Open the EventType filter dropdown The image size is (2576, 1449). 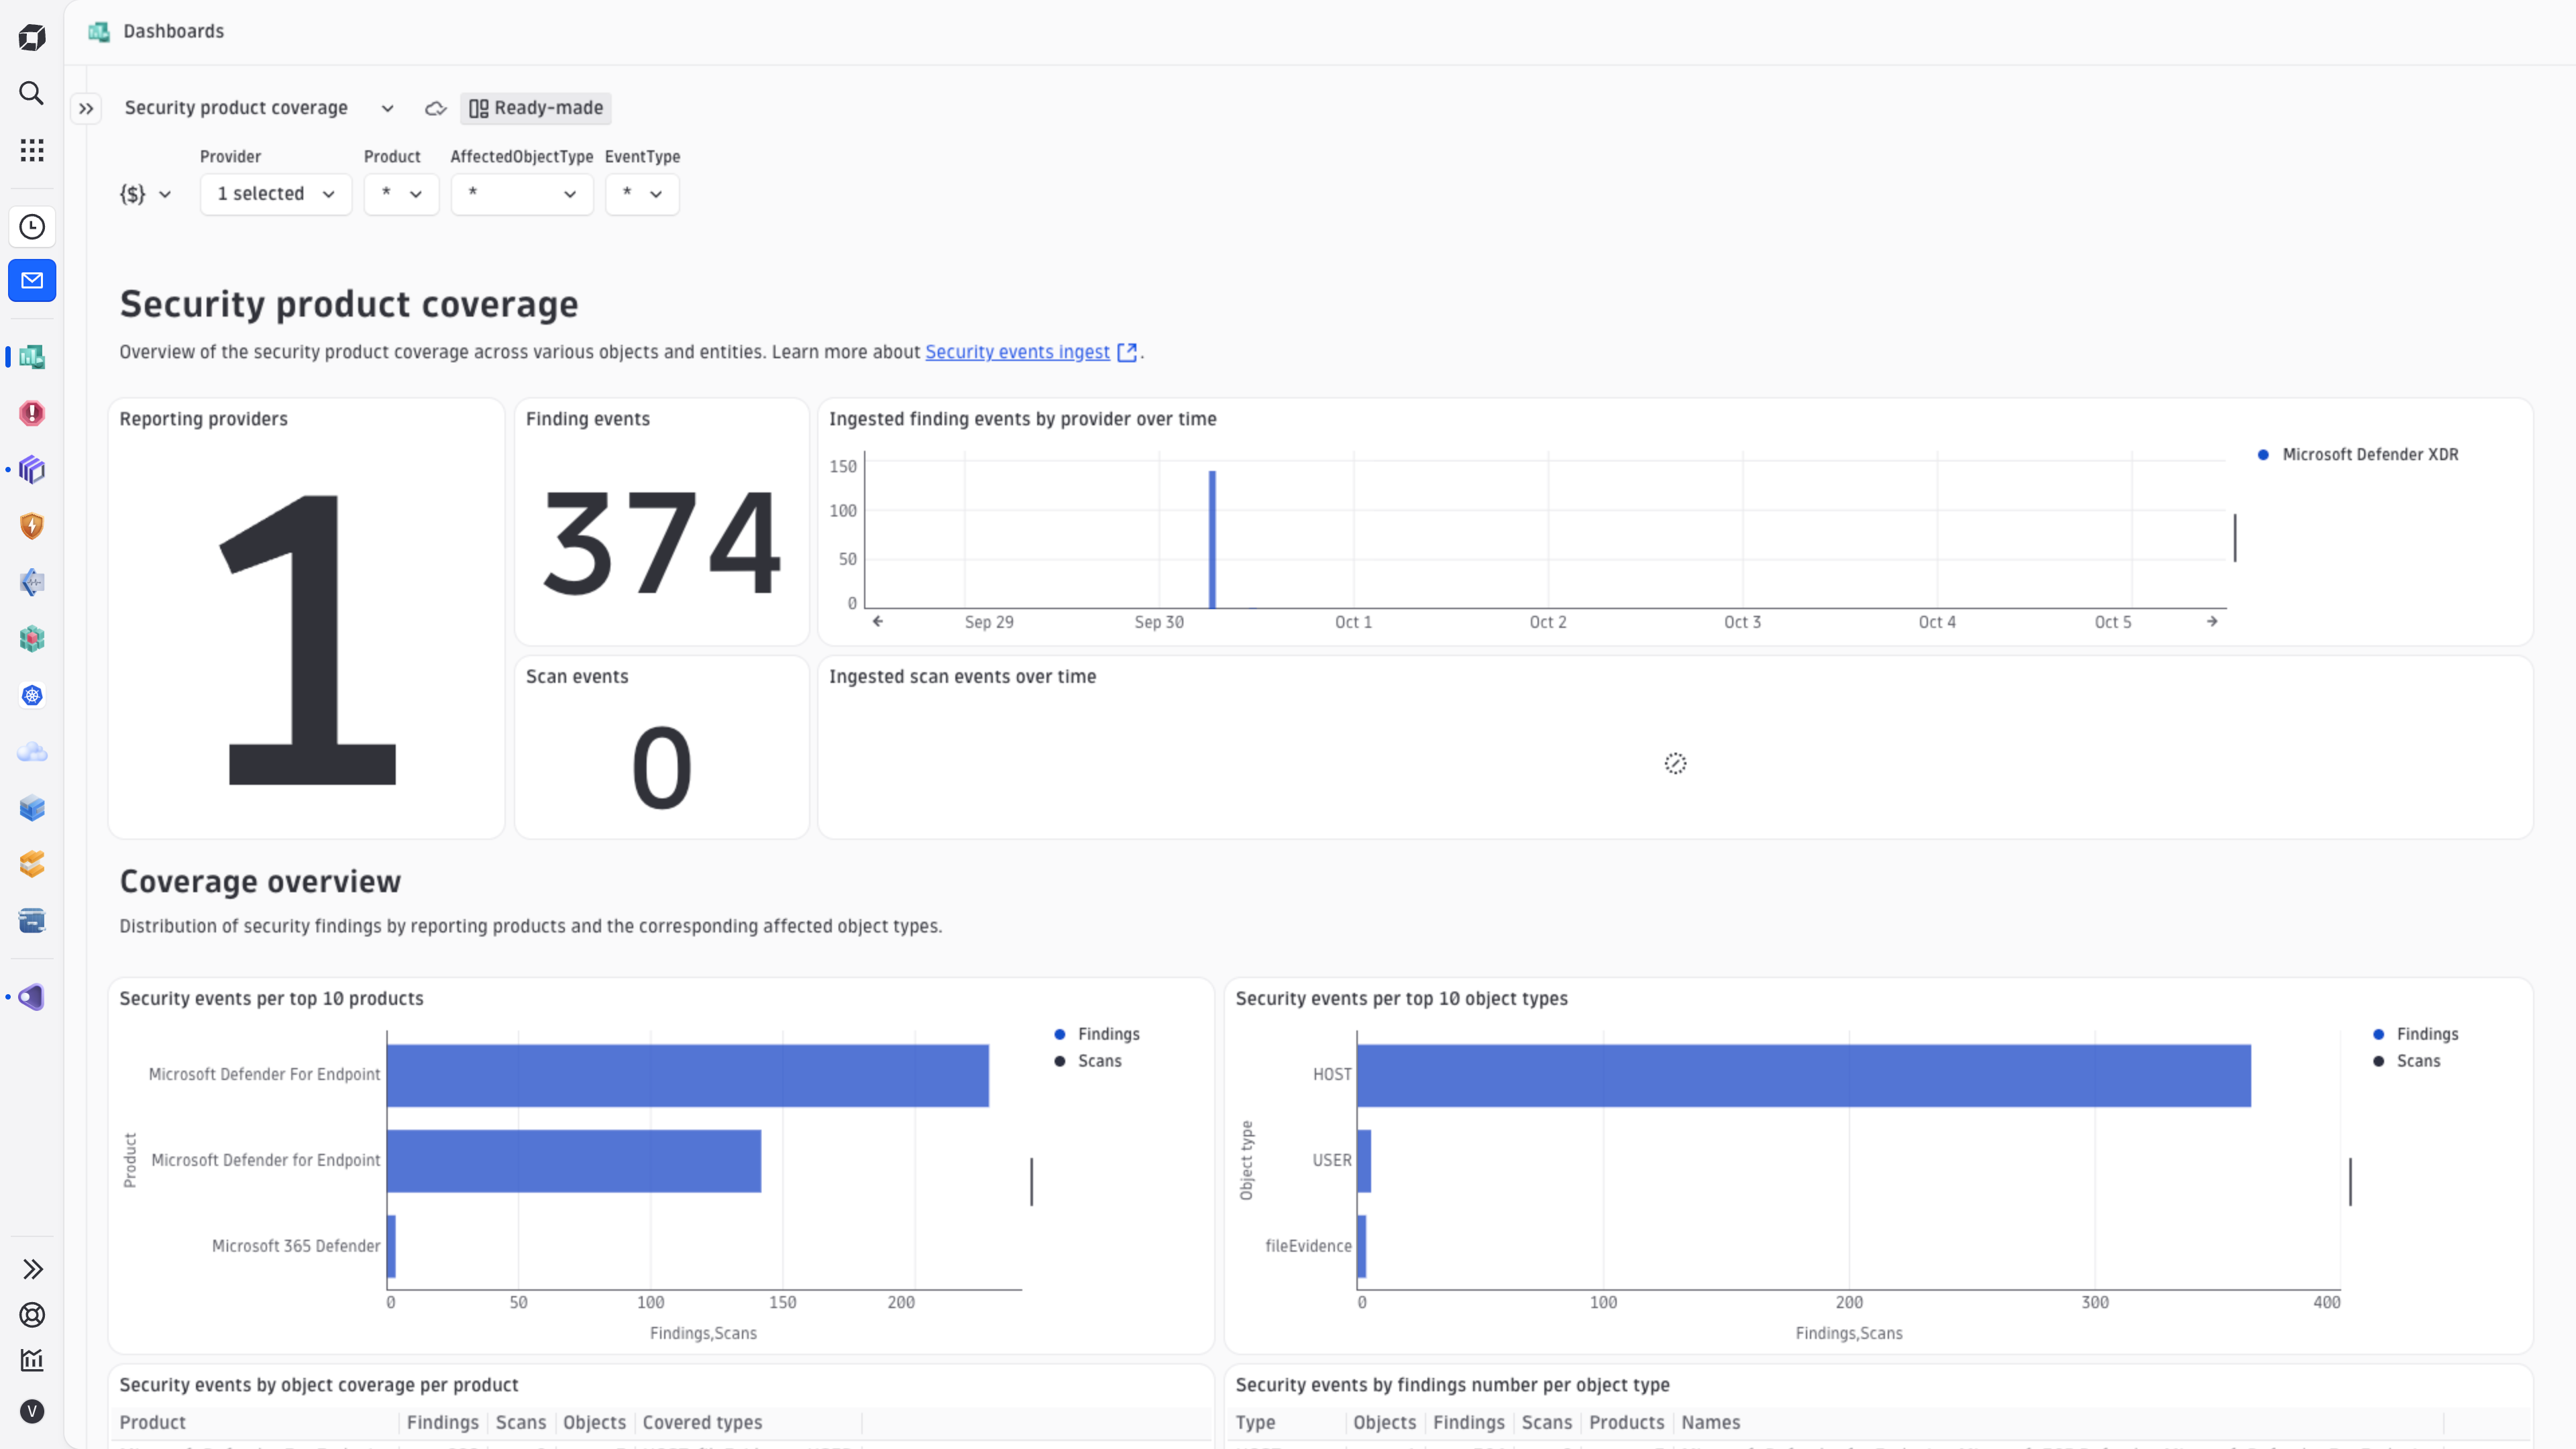click(642, 194)
